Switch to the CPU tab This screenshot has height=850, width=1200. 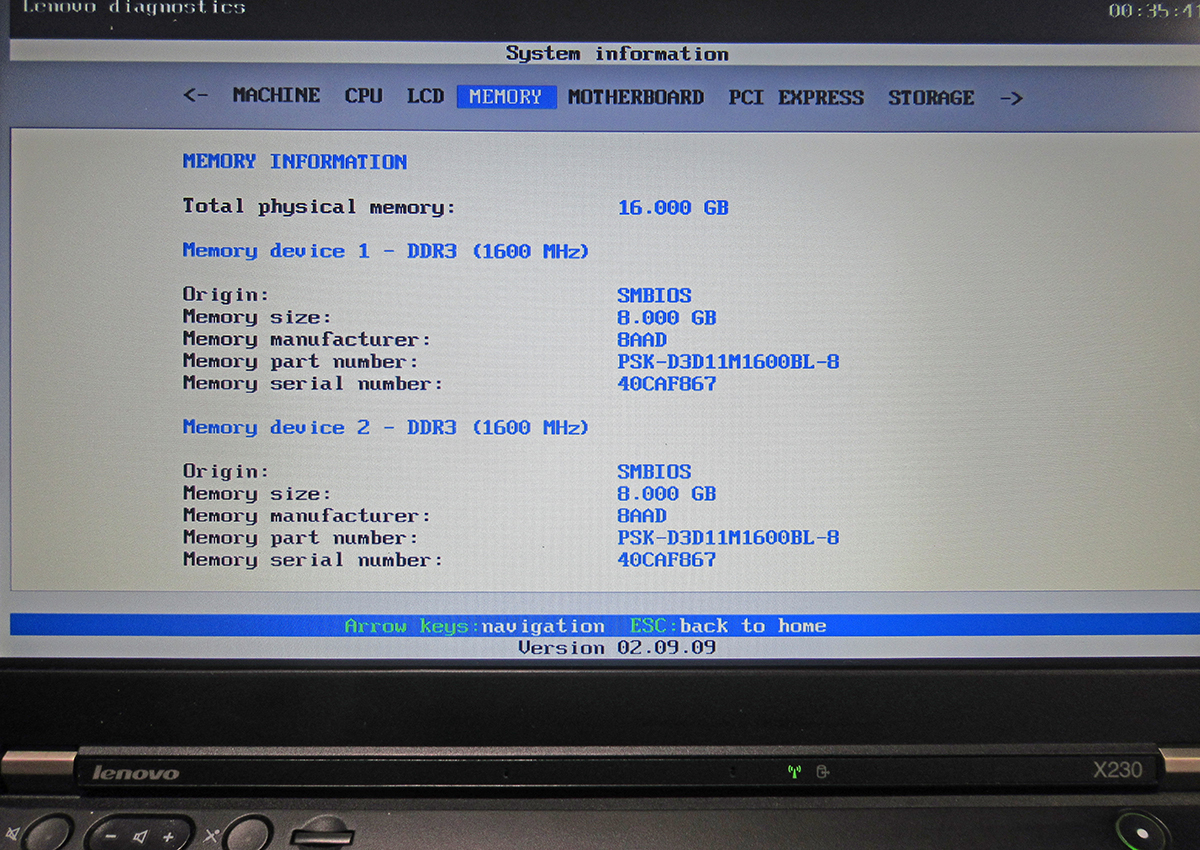tap(364, 96)
